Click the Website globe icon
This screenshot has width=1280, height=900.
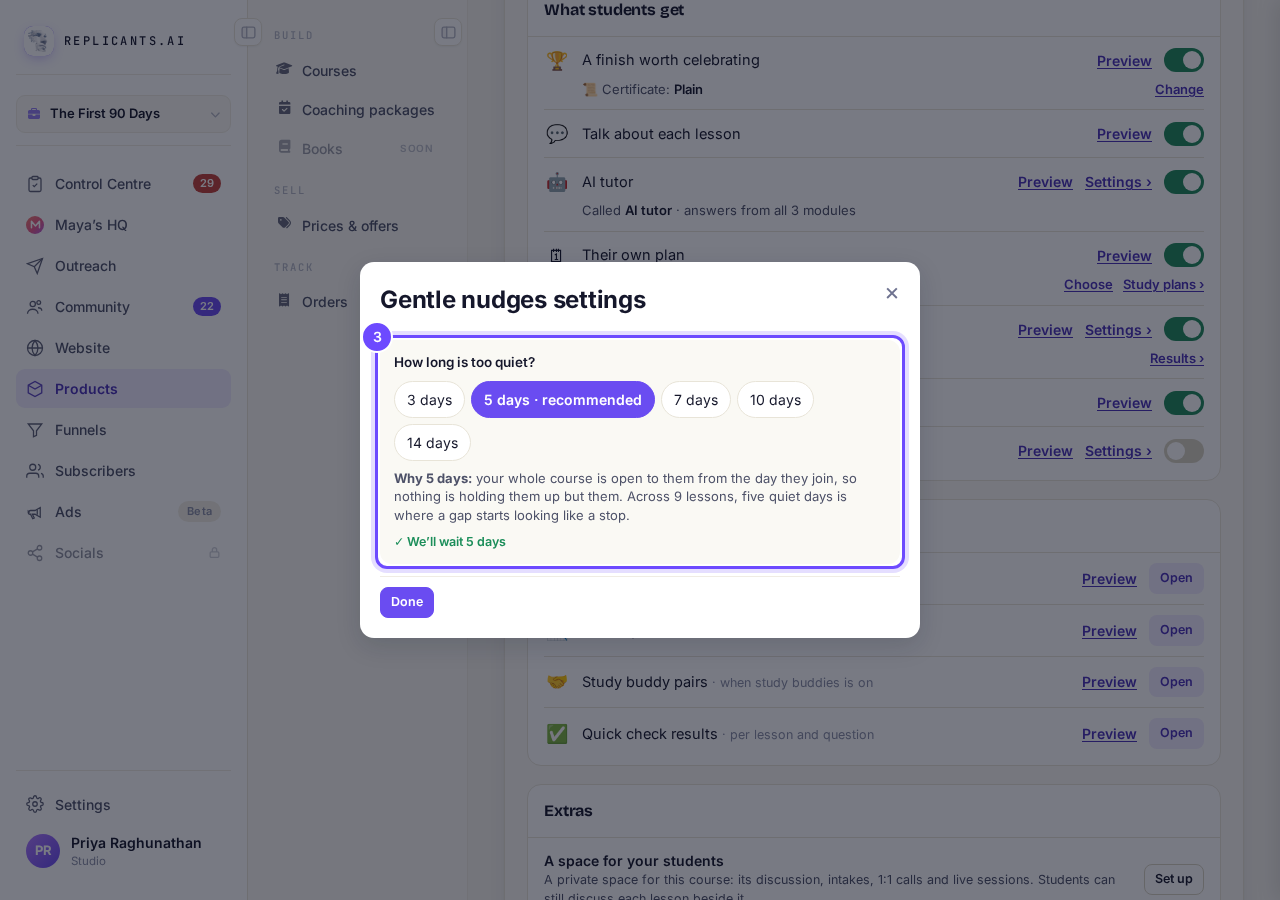click(x=35, y=348)
